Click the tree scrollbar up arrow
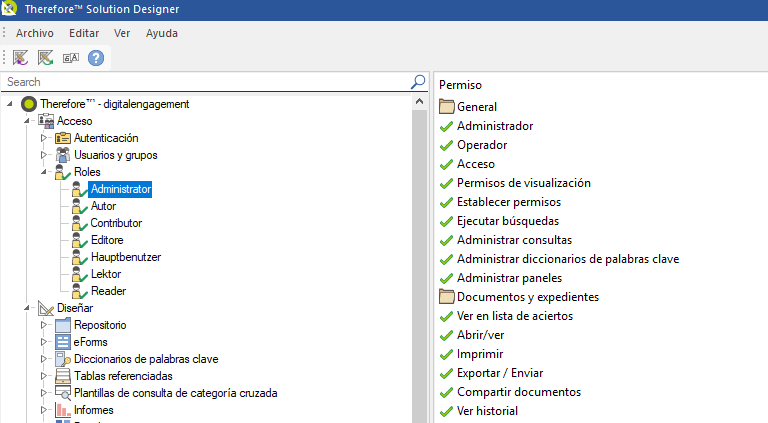 (x=419, y=102)
